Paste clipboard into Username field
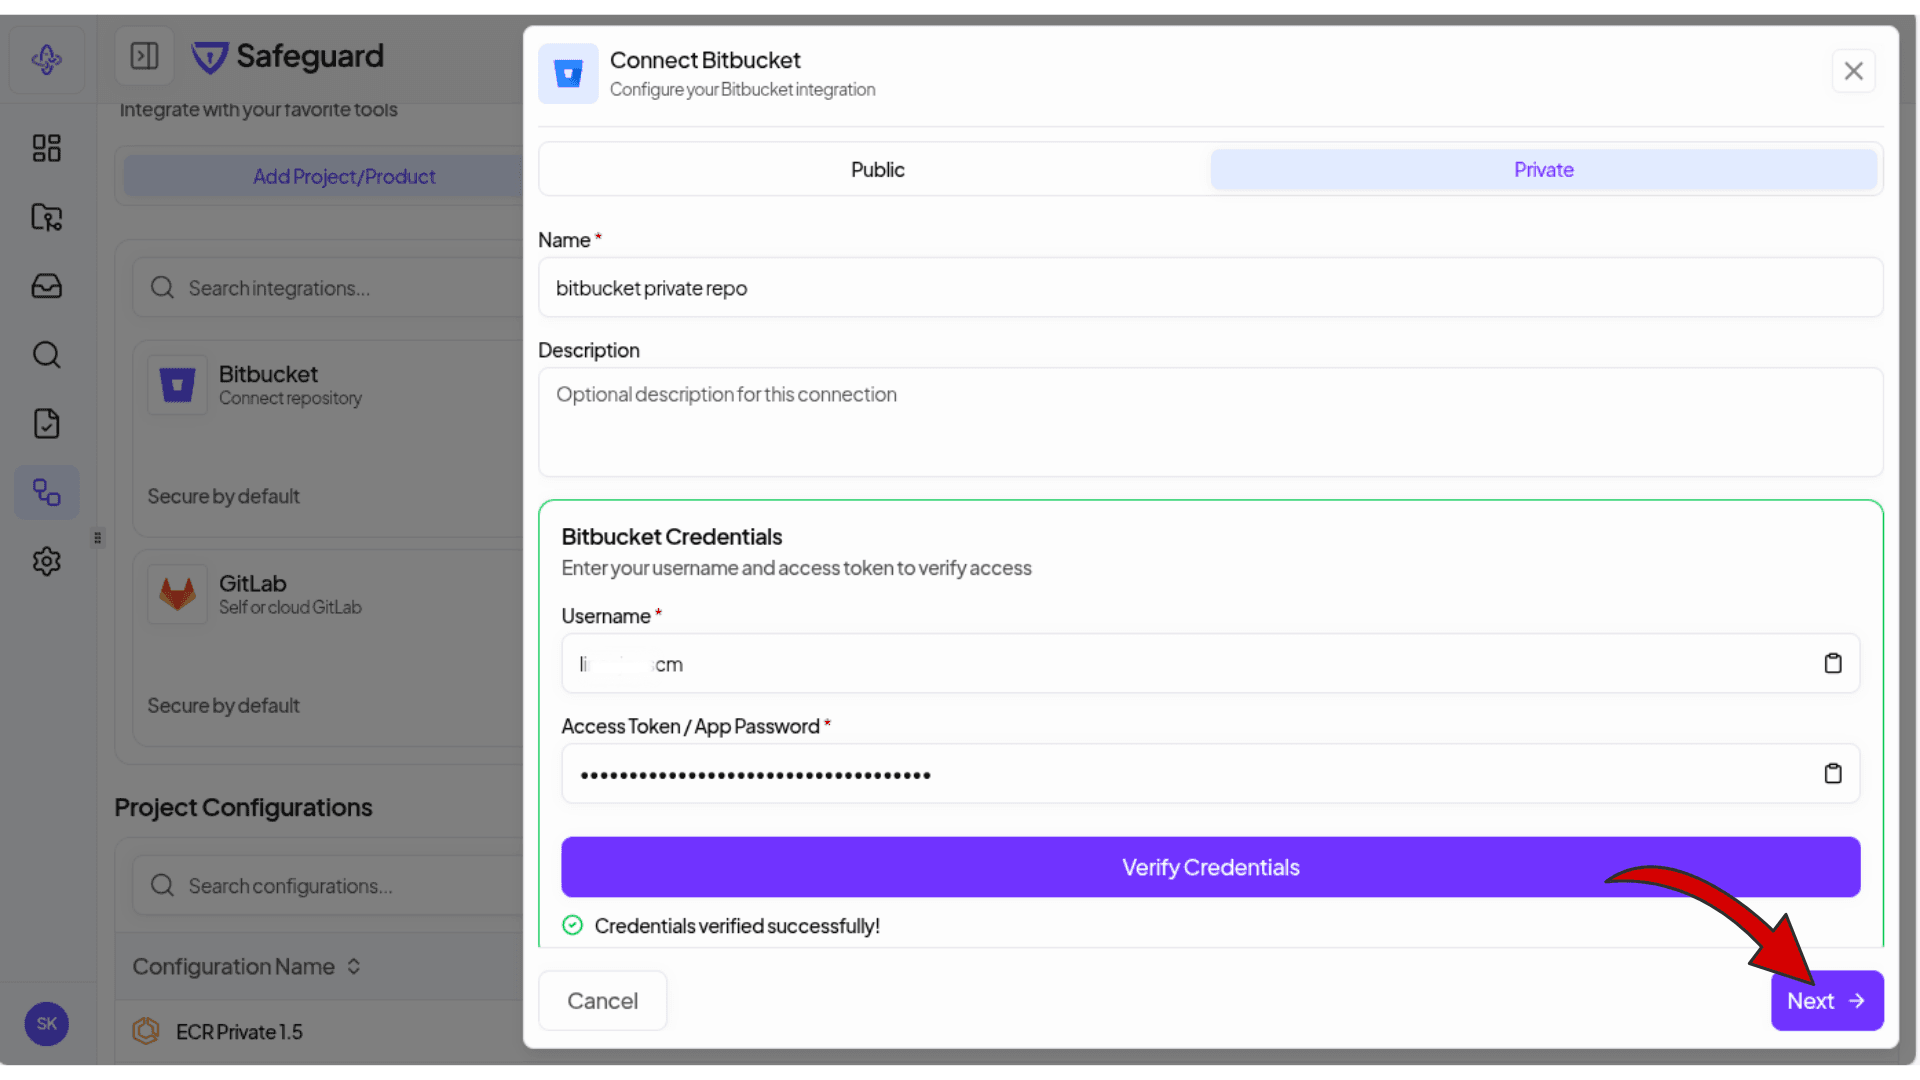Viewport: 1920px width, 1080px height. (1832, 663)
